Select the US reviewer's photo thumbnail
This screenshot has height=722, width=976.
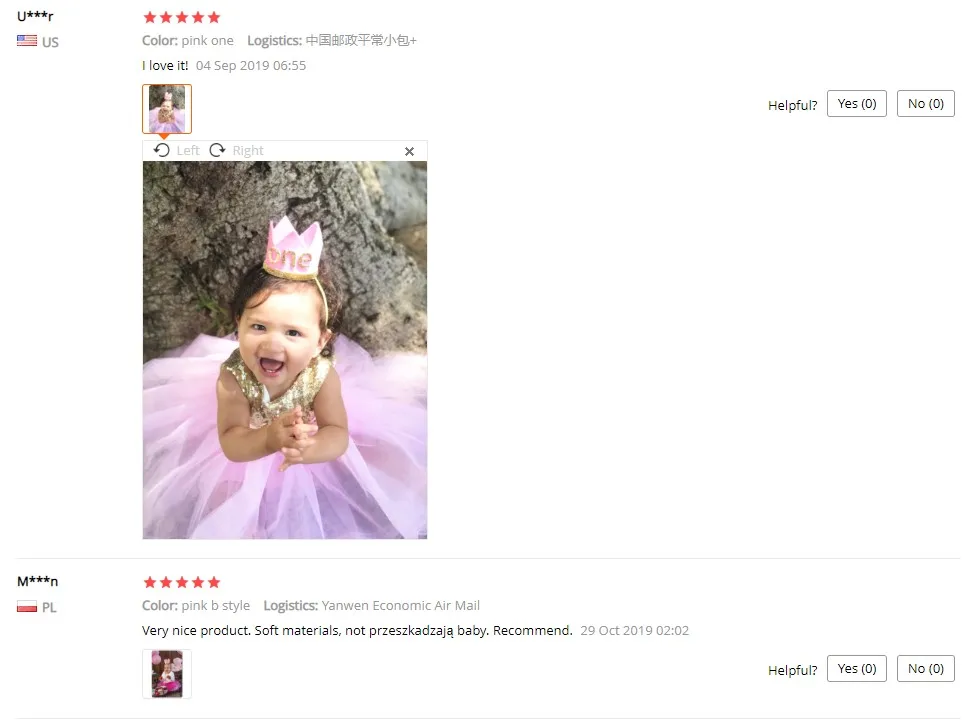click(167, 109)
